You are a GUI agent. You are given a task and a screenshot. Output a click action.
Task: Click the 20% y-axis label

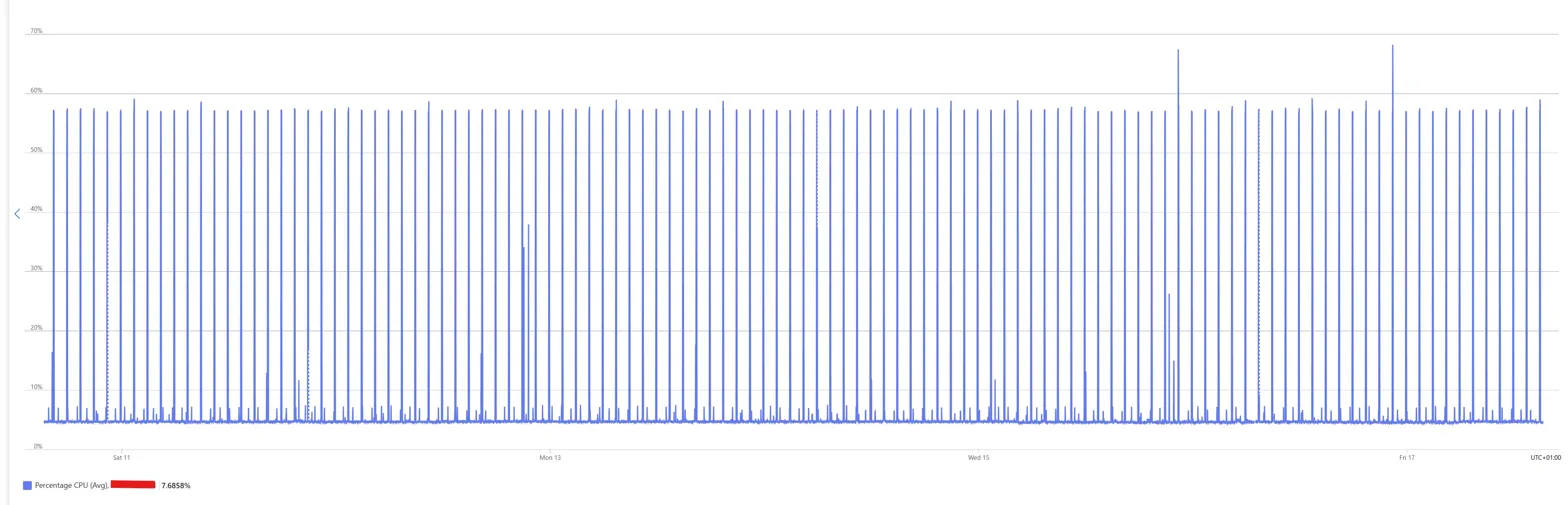click(x=36, y=328)
